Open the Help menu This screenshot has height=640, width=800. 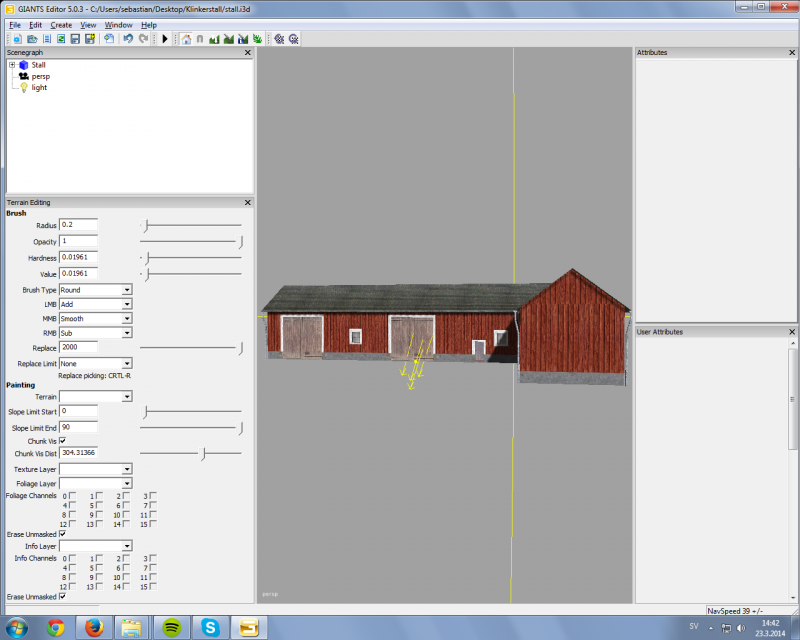149,25
